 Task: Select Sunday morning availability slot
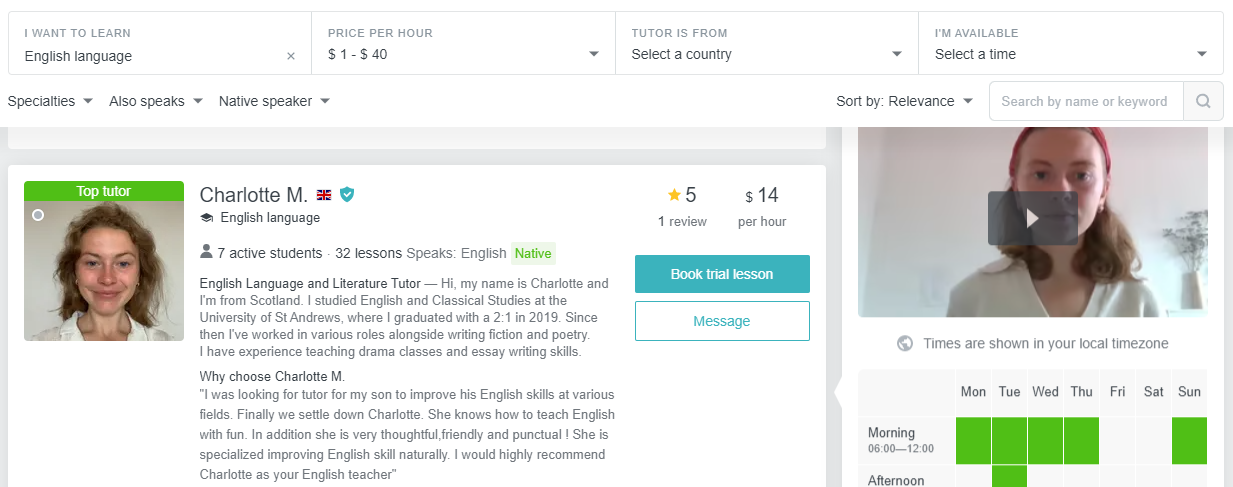(x=1189, y=440)
